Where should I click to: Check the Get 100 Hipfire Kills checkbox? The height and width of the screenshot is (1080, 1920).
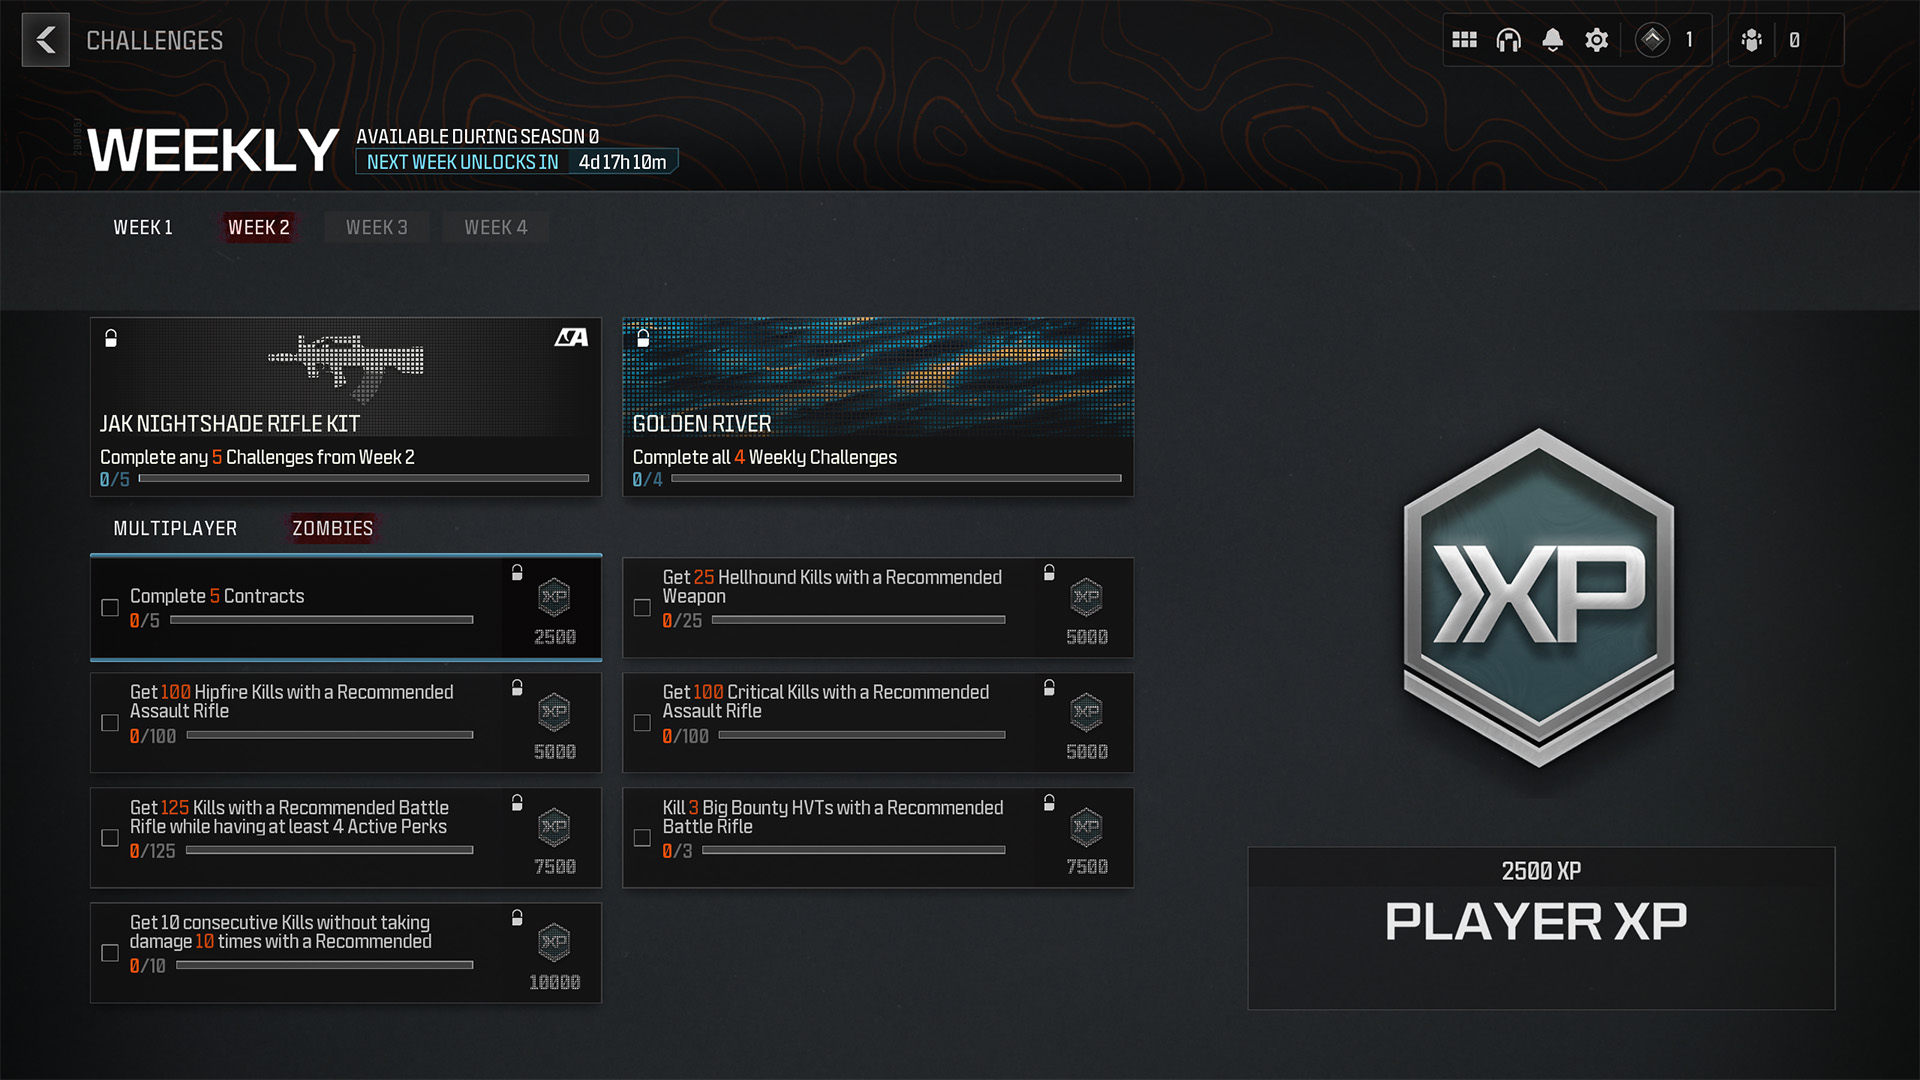coord(111,723)
